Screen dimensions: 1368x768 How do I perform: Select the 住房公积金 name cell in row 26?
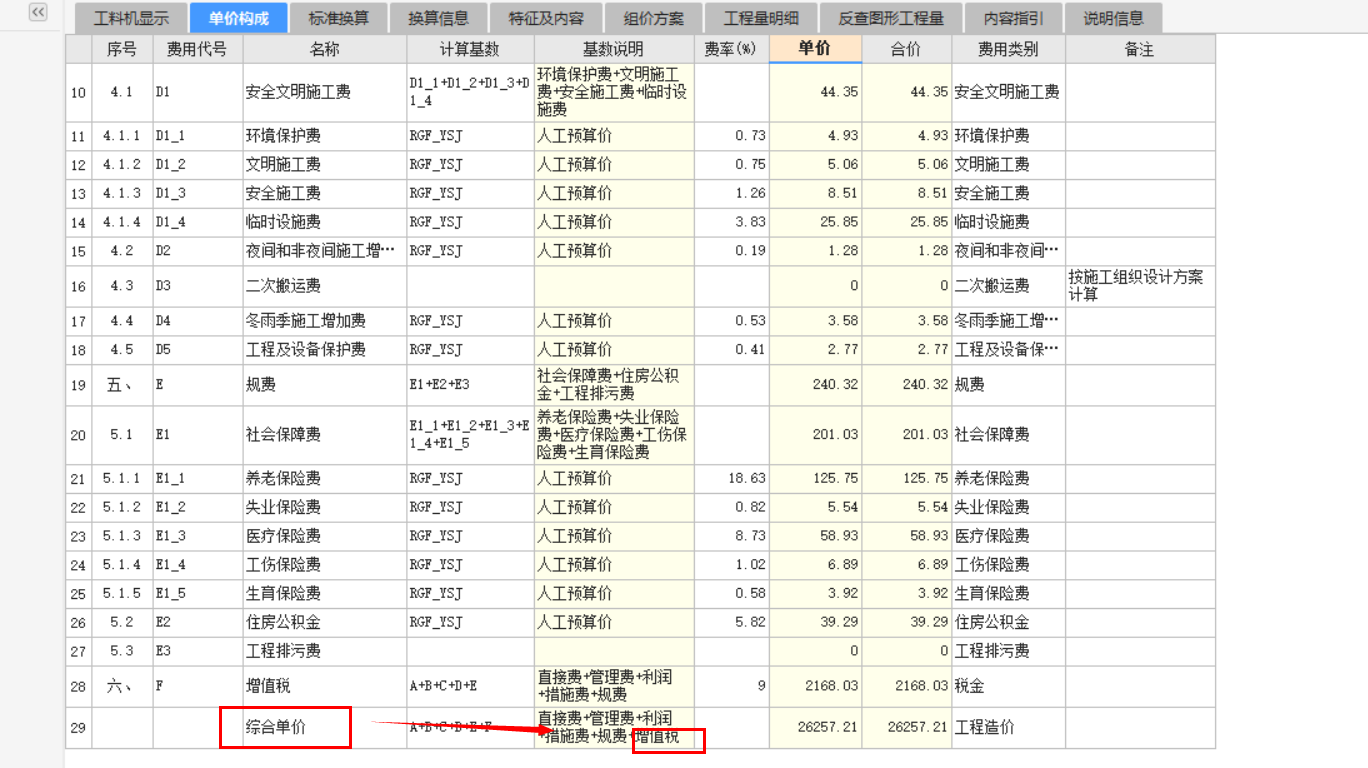325,623
